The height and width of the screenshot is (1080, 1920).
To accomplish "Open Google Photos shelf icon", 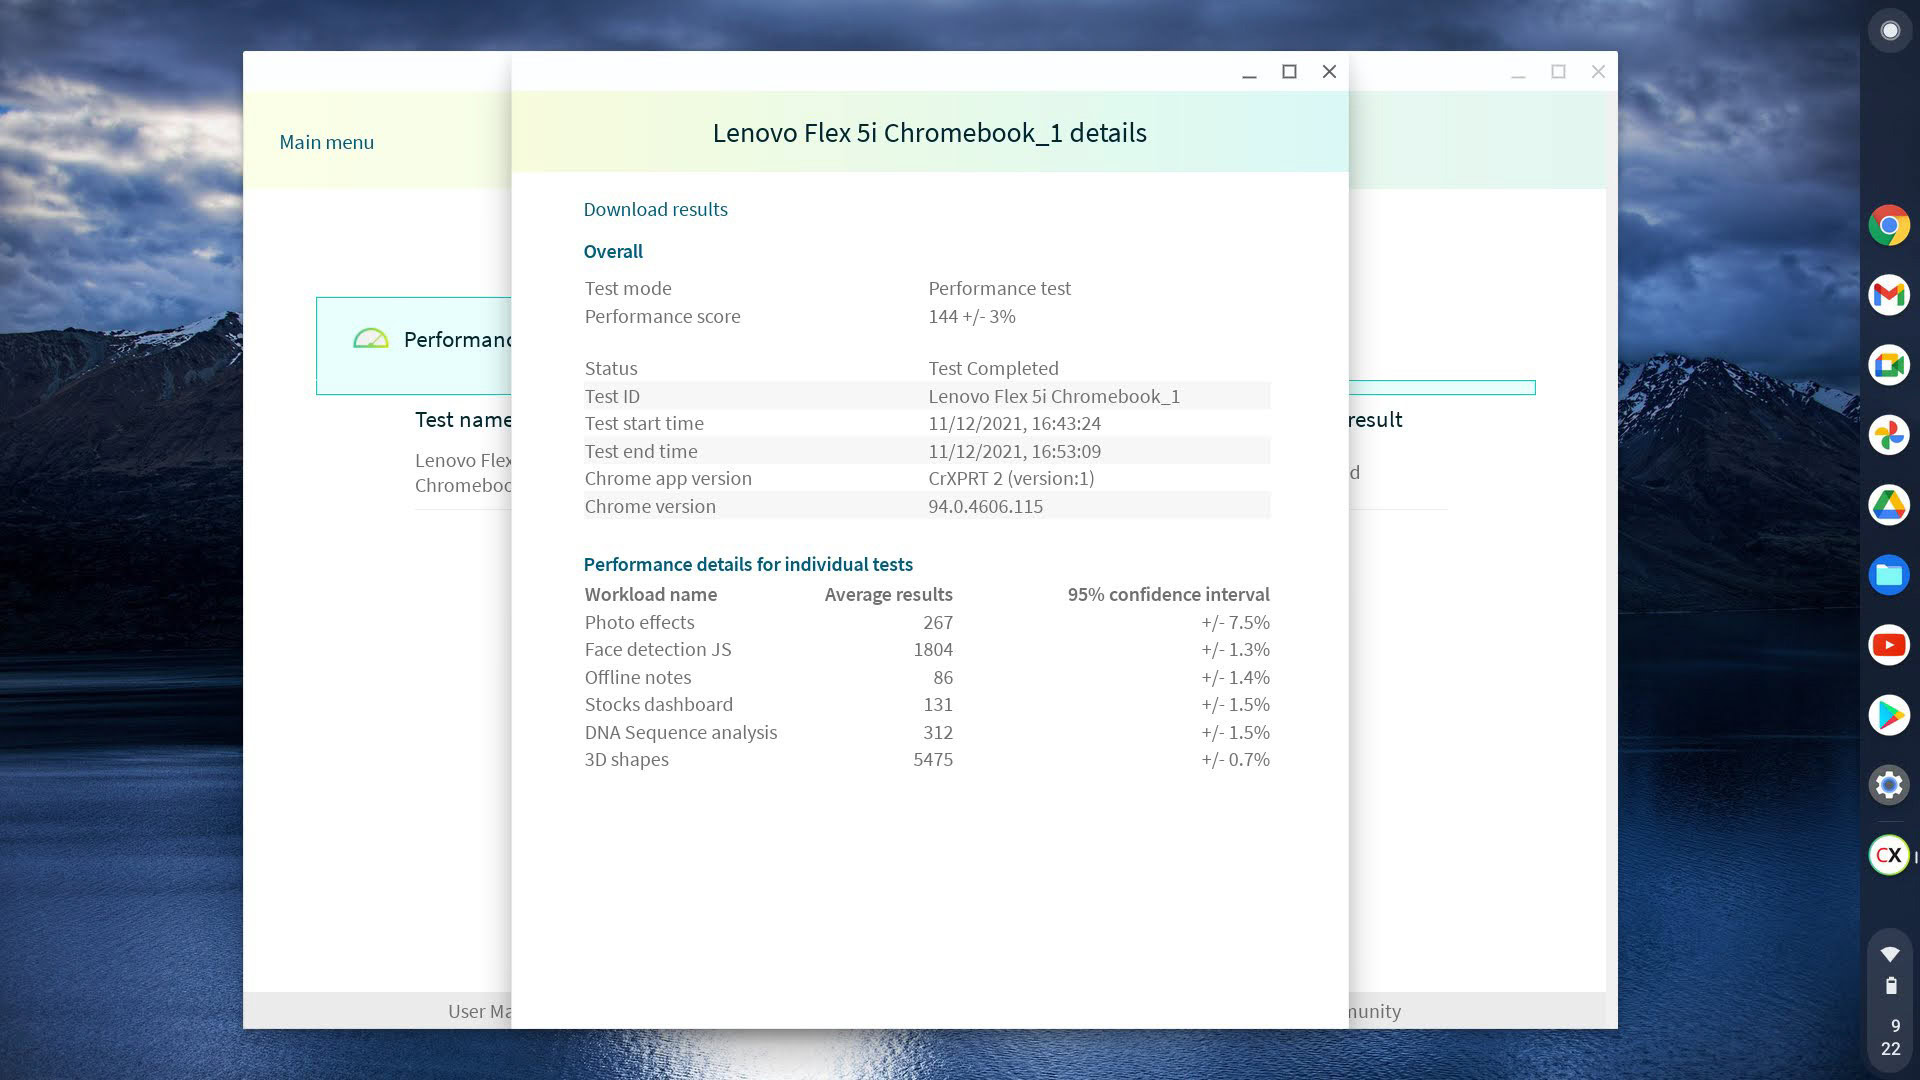I will click(x=1889, y=435).
